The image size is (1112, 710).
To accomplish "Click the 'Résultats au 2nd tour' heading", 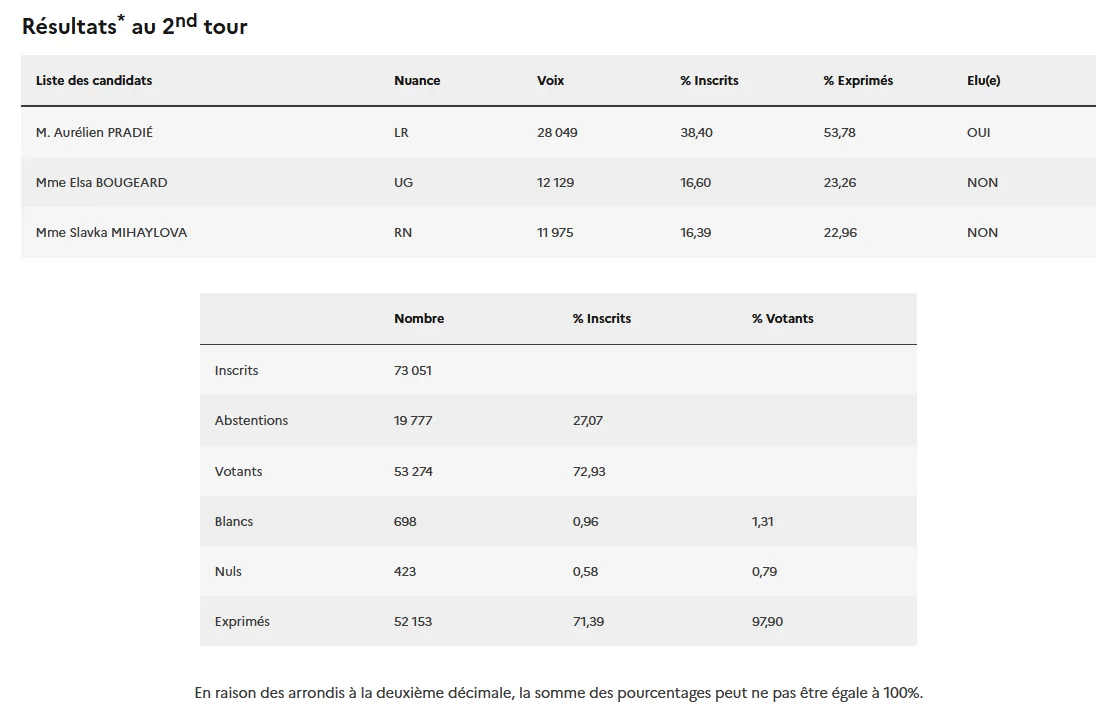I will 134,25.
